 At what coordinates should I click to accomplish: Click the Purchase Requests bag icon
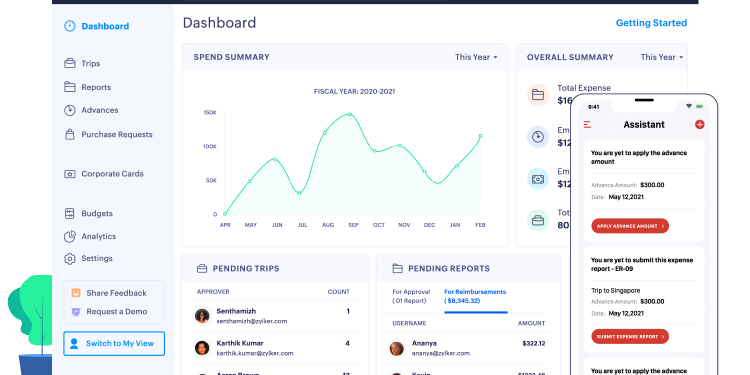click(70, 134)
